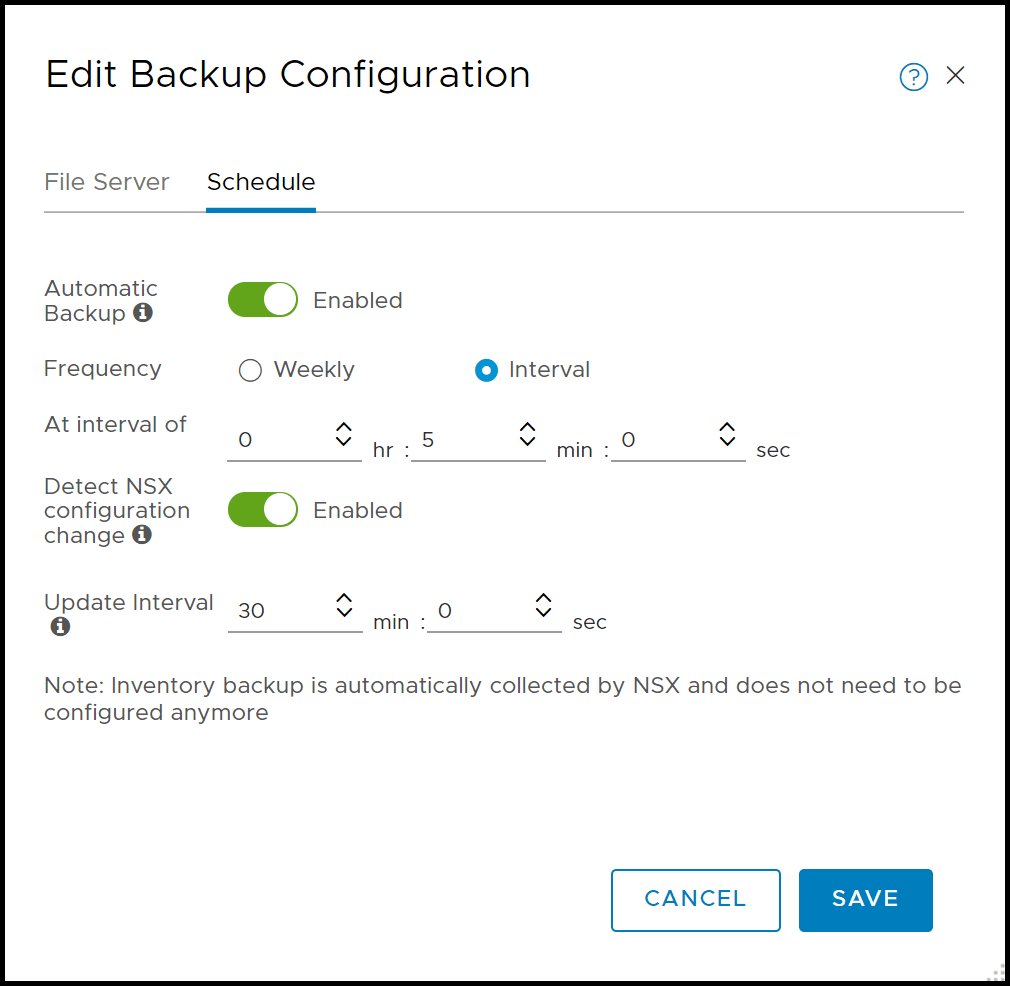The image size is (1010, 986).
Task: Click the Automatic Backup info icon
Action: (143, 313)
